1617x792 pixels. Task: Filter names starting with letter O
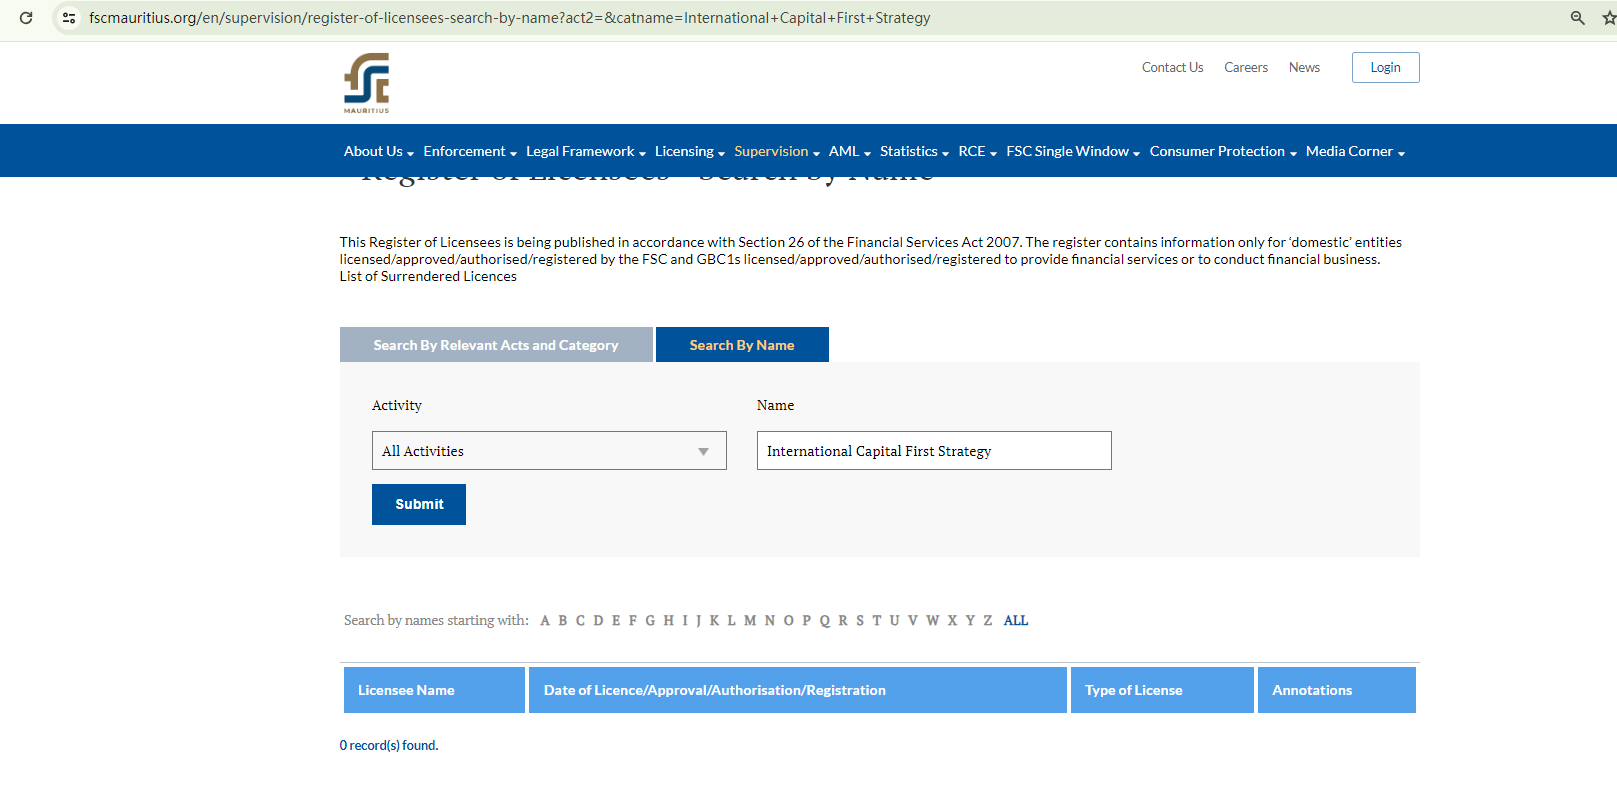pyautogui.click(x=788, y=620)
